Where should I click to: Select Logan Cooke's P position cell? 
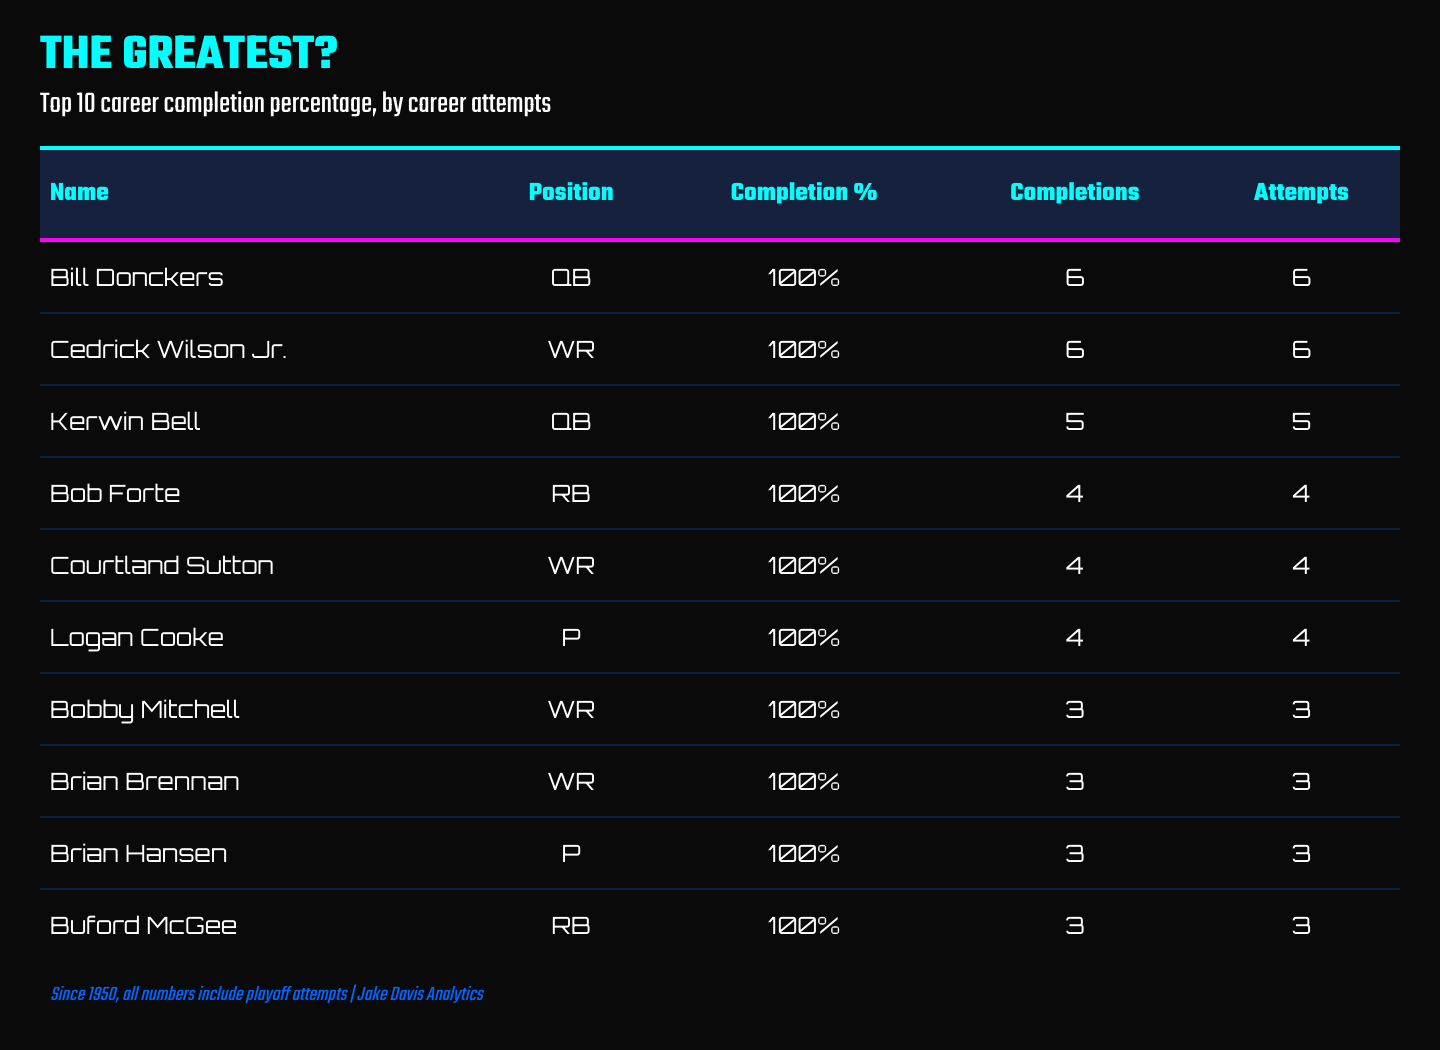click(x=571, y=637)
